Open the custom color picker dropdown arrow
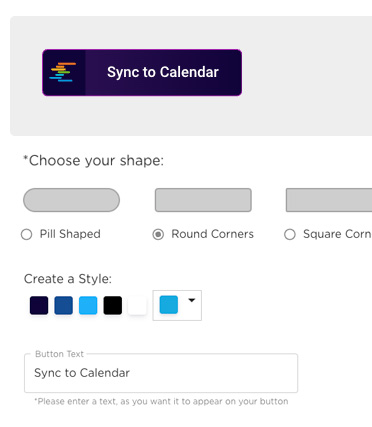This screenshot has width=372, height=427. (191, 300)
